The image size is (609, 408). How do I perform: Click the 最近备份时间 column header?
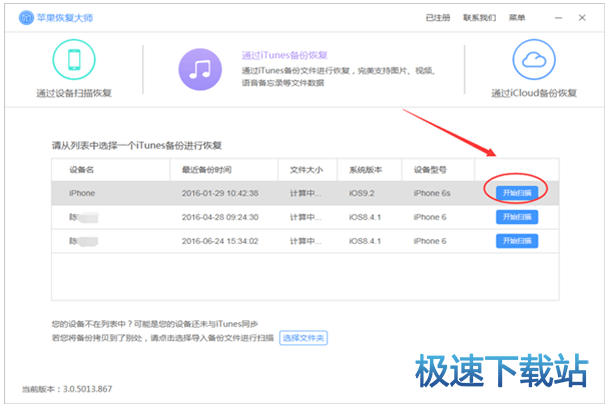click(207, 170)
